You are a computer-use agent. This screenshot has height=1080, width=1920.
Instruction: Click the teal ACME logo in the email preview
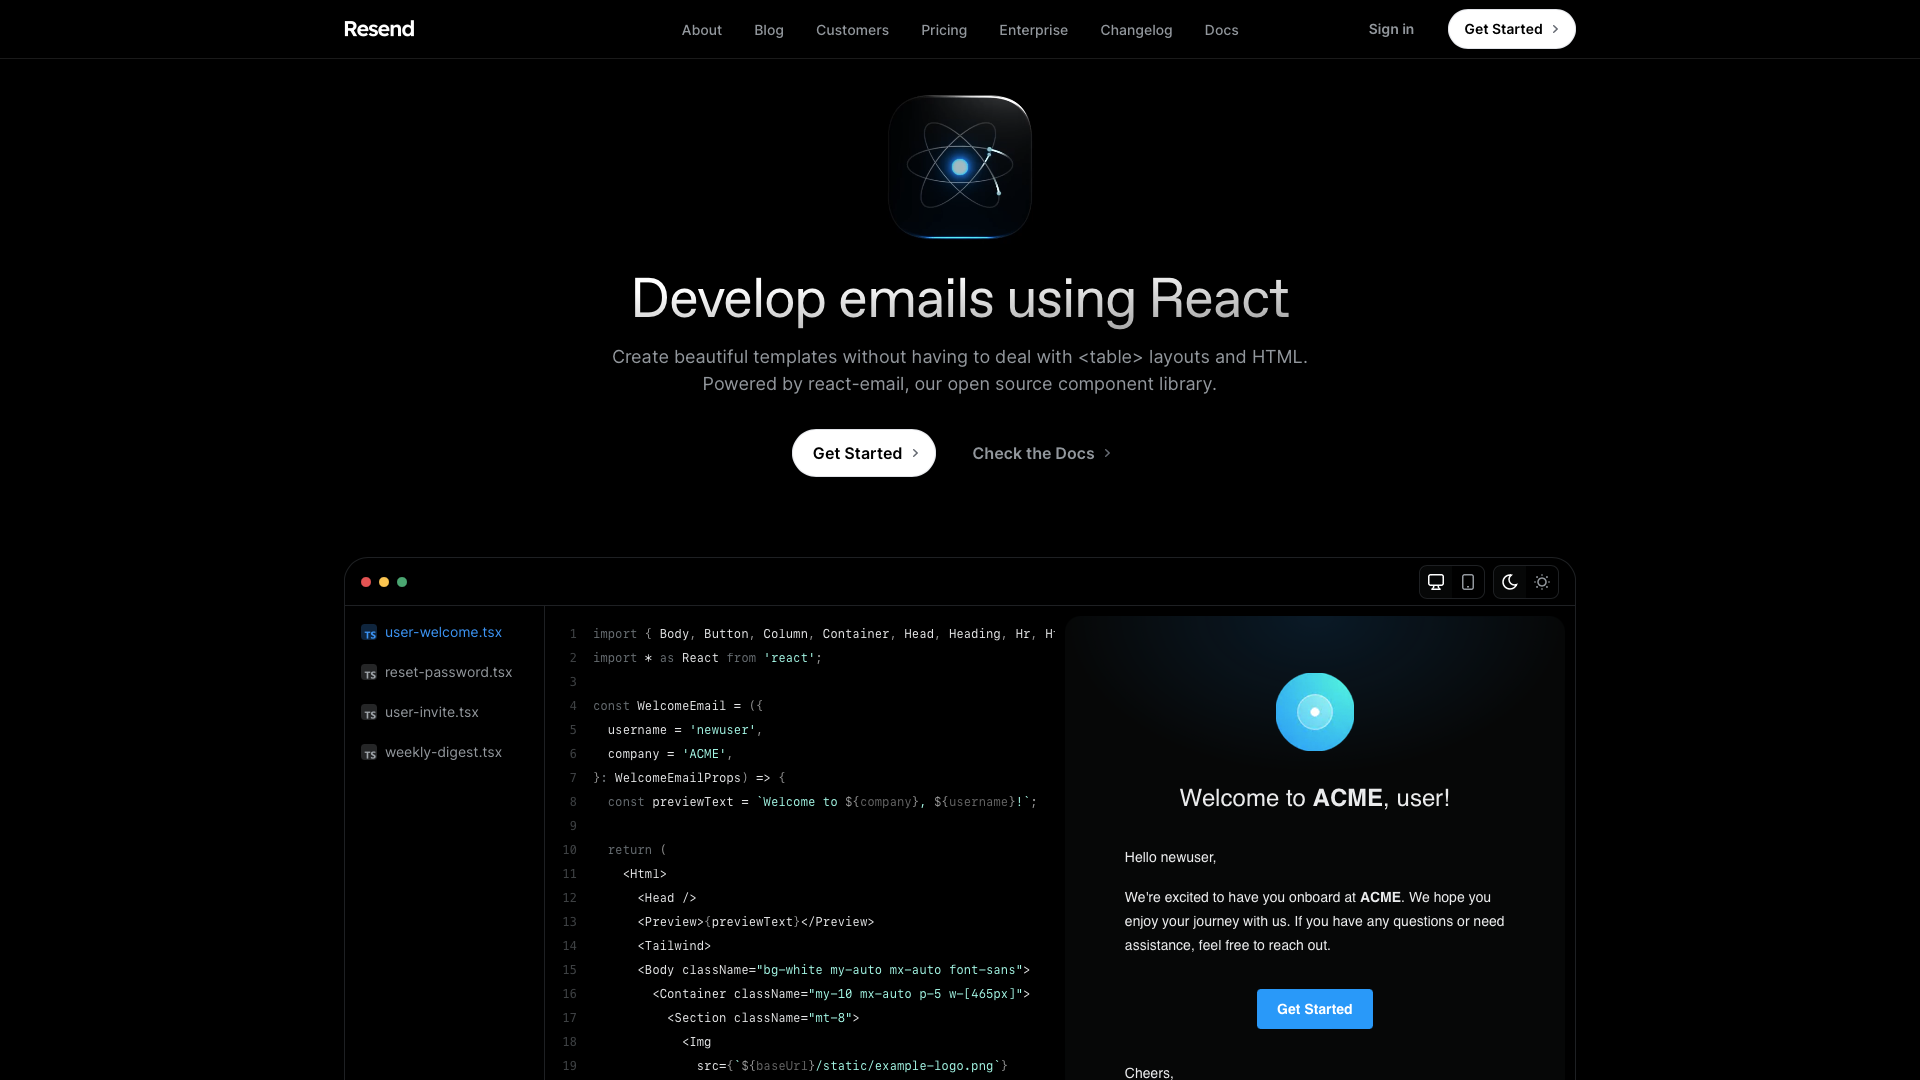pyautogui.click(x=1315, y=712)
